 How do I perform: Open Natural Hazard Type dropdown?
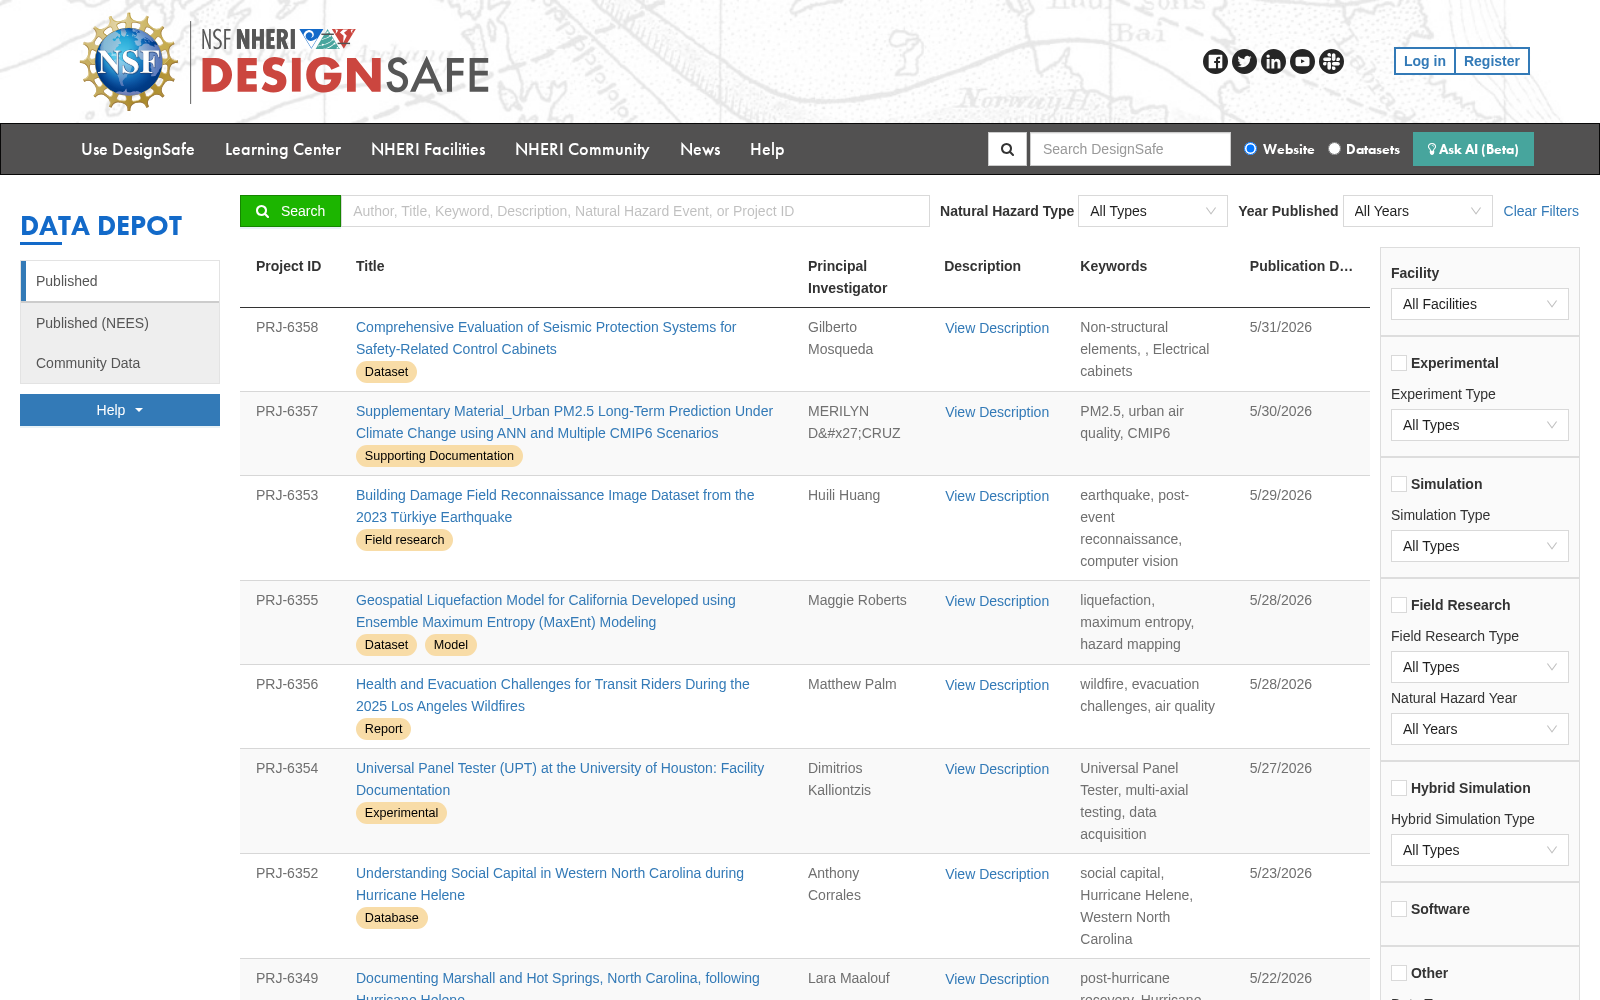[x=1152, y=211]
